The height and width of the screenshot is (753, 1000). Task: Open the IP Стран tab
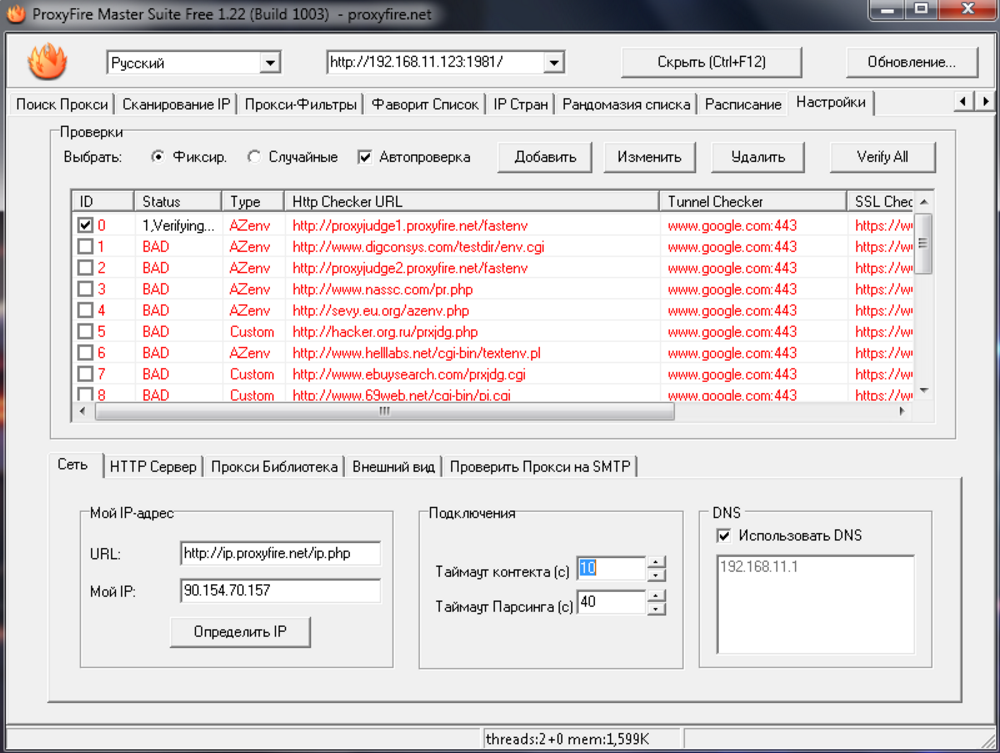(x=520, y=104)
